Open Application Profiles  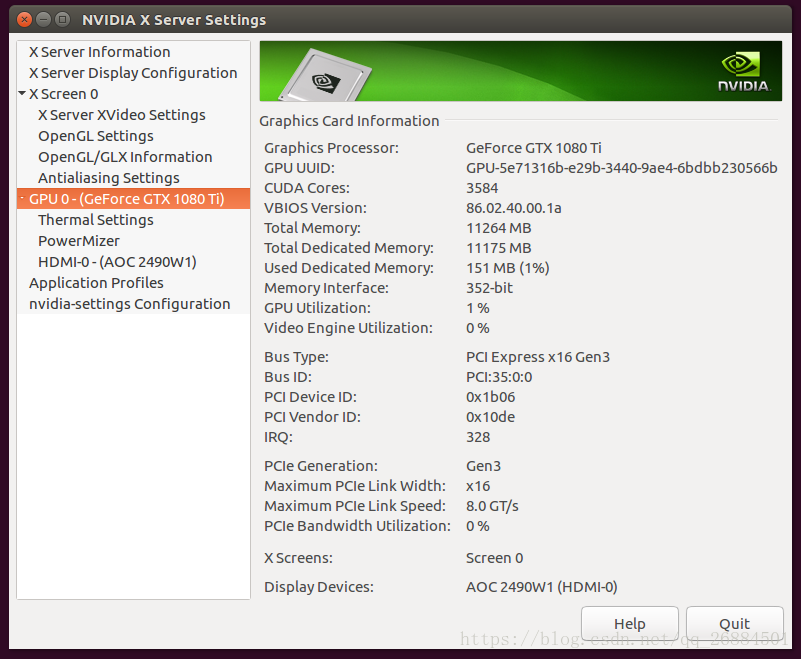(96, 283)
